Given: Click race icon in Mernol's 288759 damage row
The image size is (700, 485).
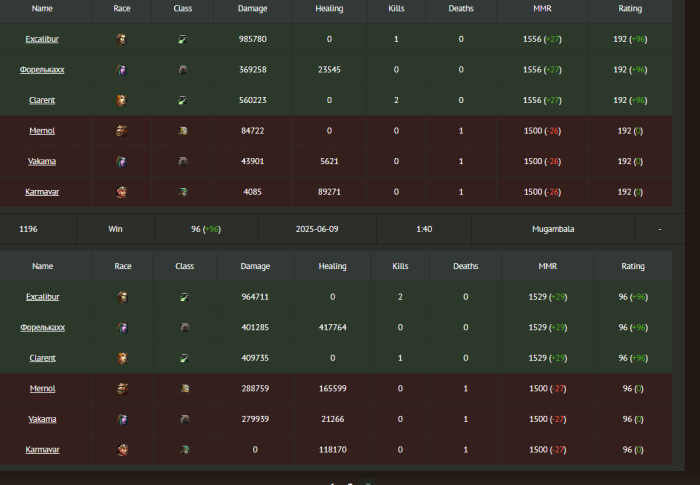Looking at the screenshot, I should (x=122, y=389).
